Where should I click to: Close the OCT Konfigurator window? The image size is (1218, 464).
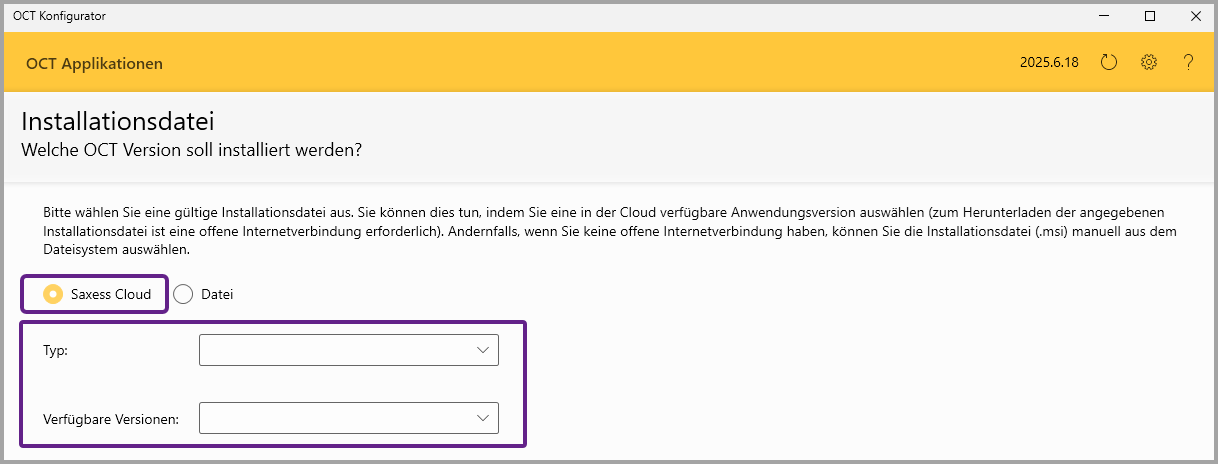coord(1195,16)
